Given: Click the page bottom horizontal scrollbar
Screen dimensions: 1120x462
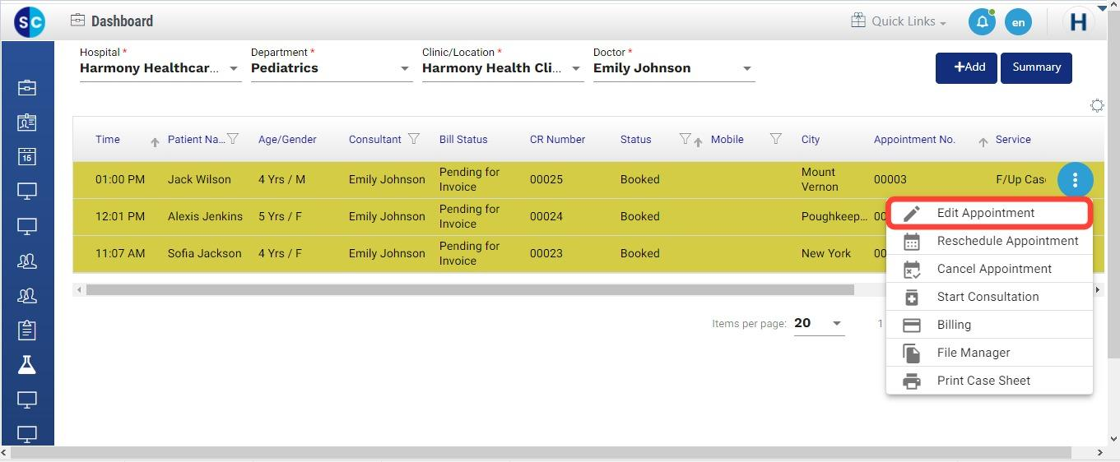Looking at the screenshot, I should click(541, 453).
